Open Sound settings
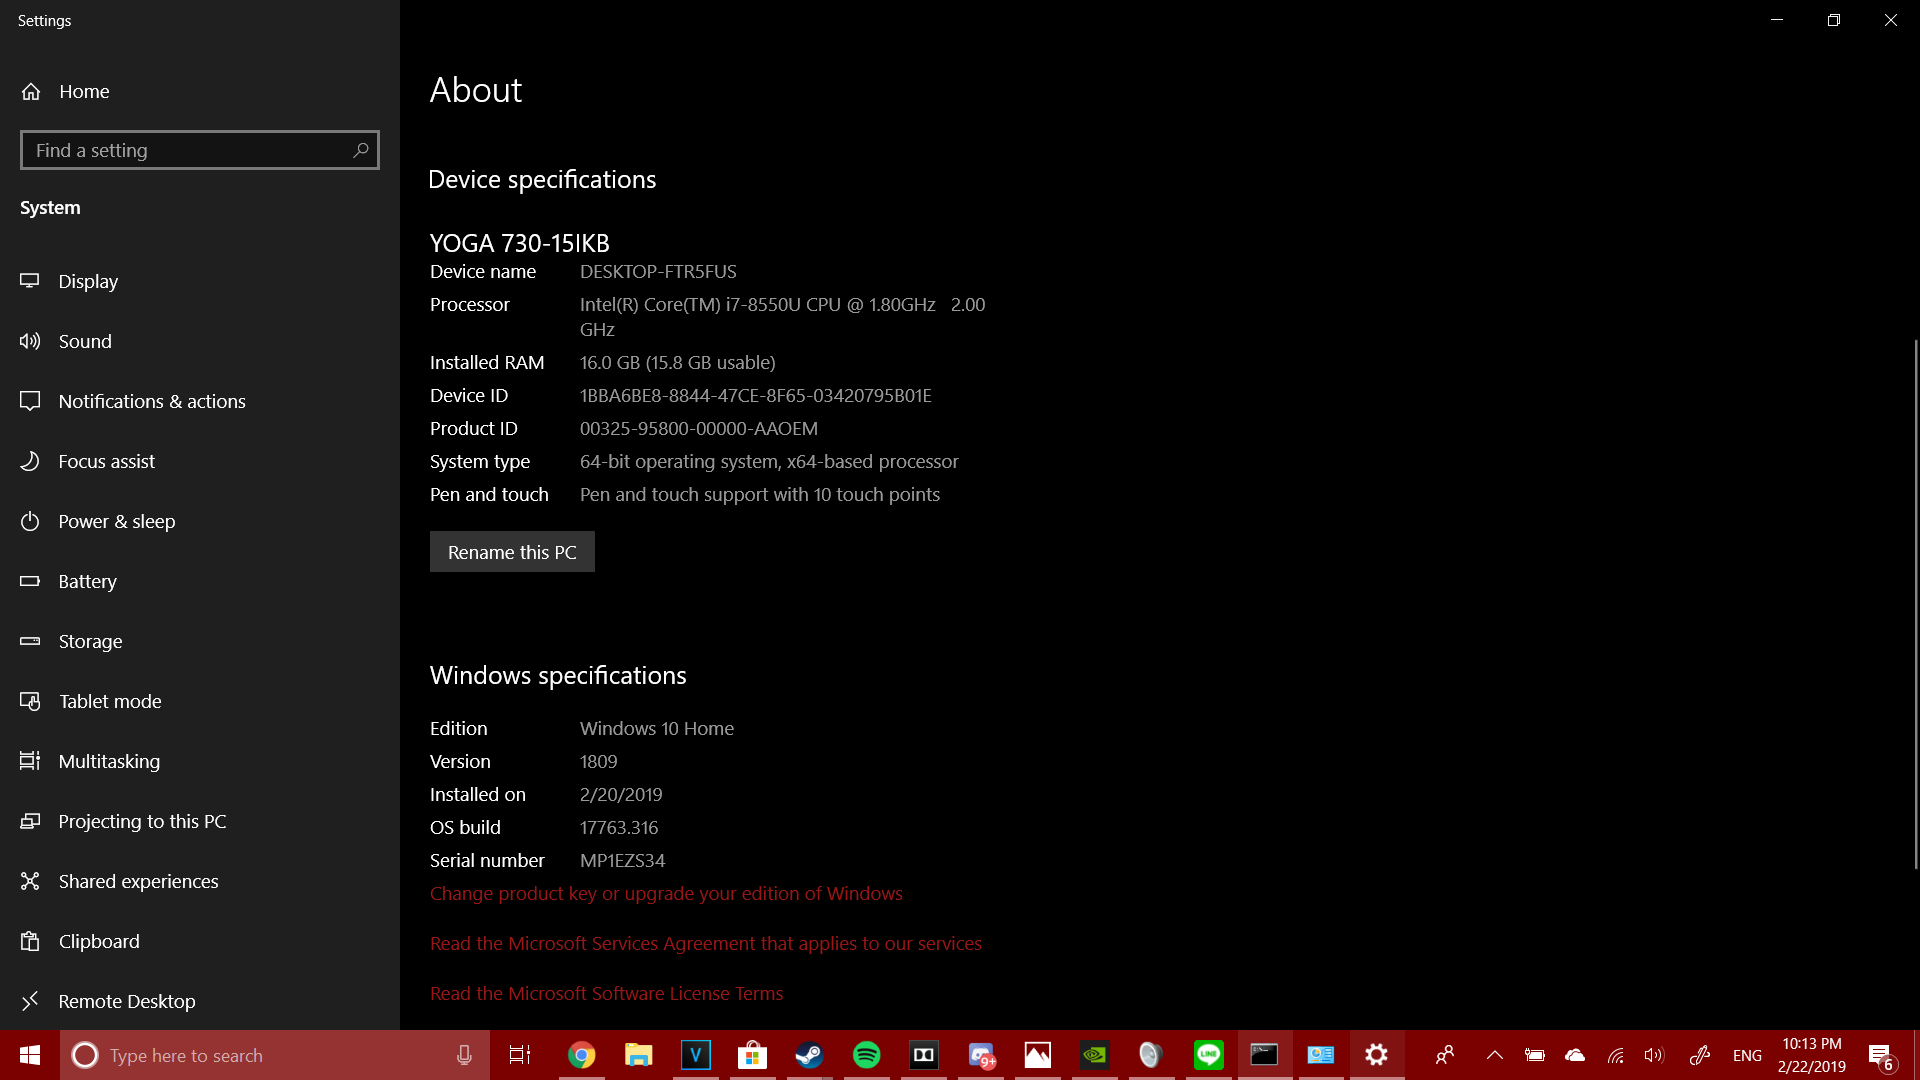1920x1080 pixels. coord(85,341)
